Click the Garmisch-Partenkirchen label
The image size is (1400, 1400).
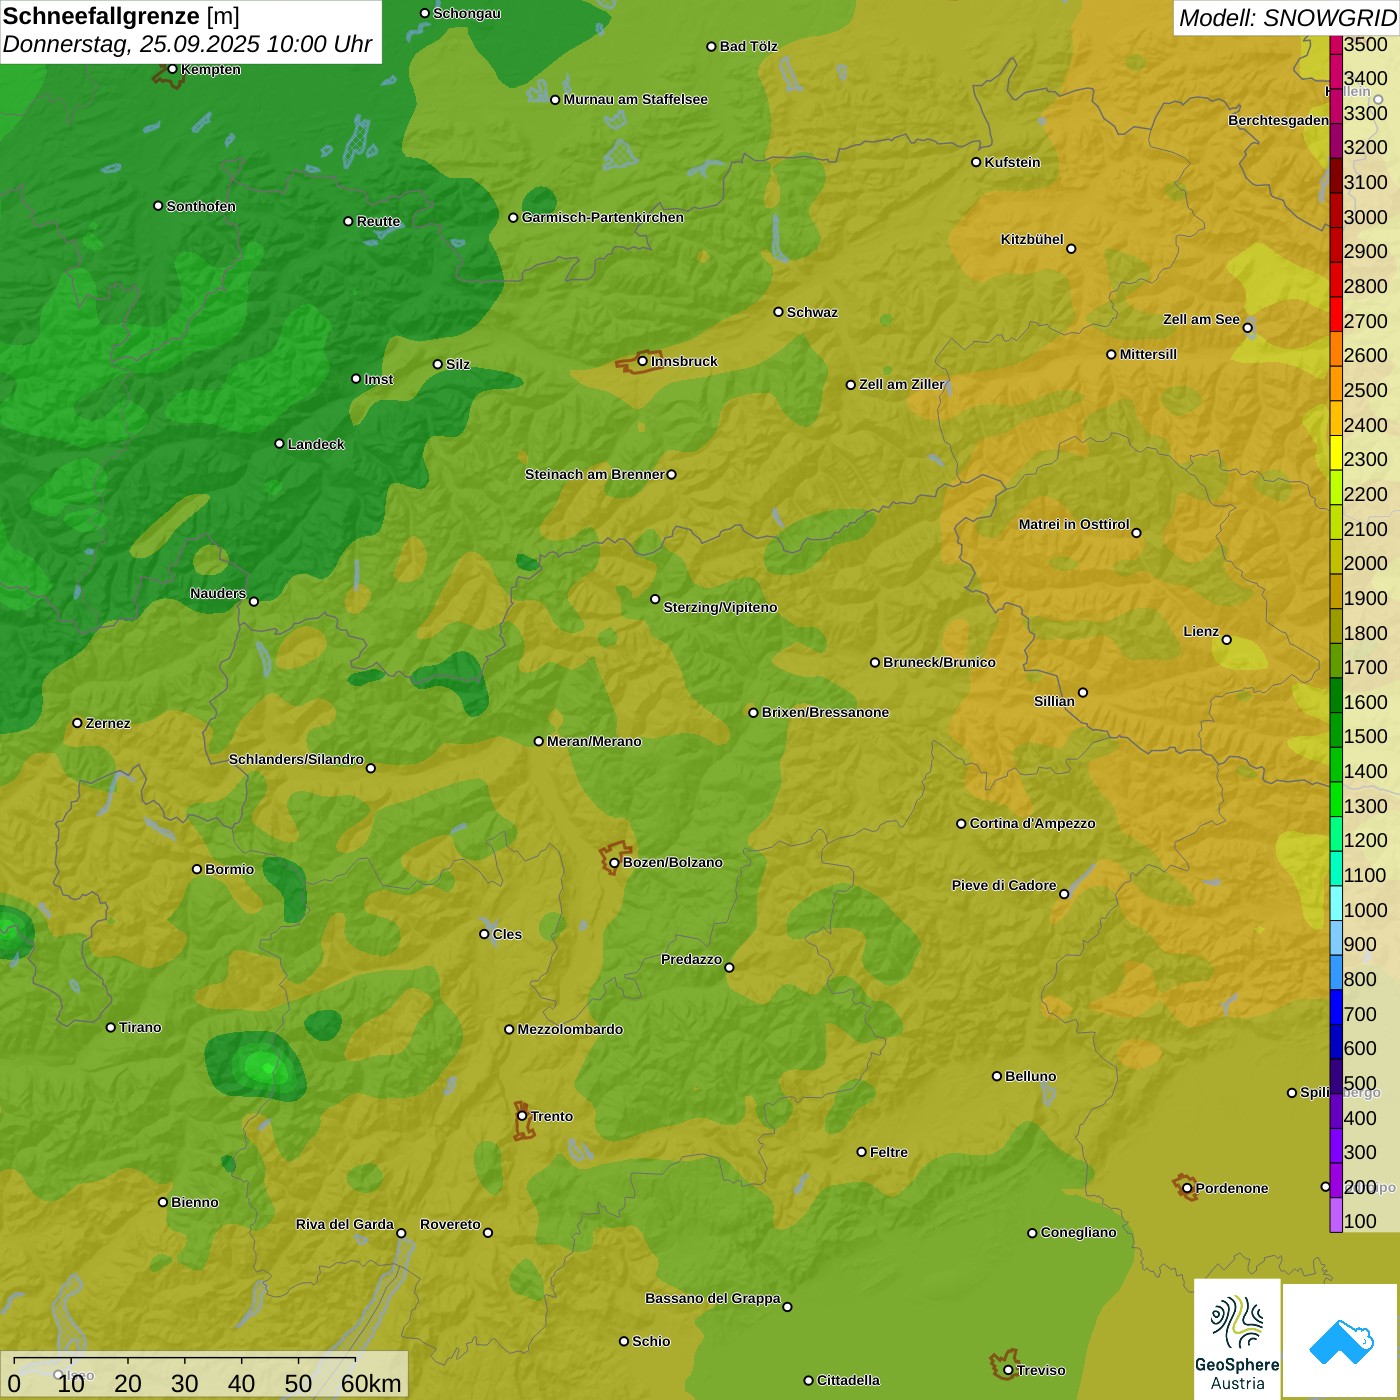pos(602,217)
